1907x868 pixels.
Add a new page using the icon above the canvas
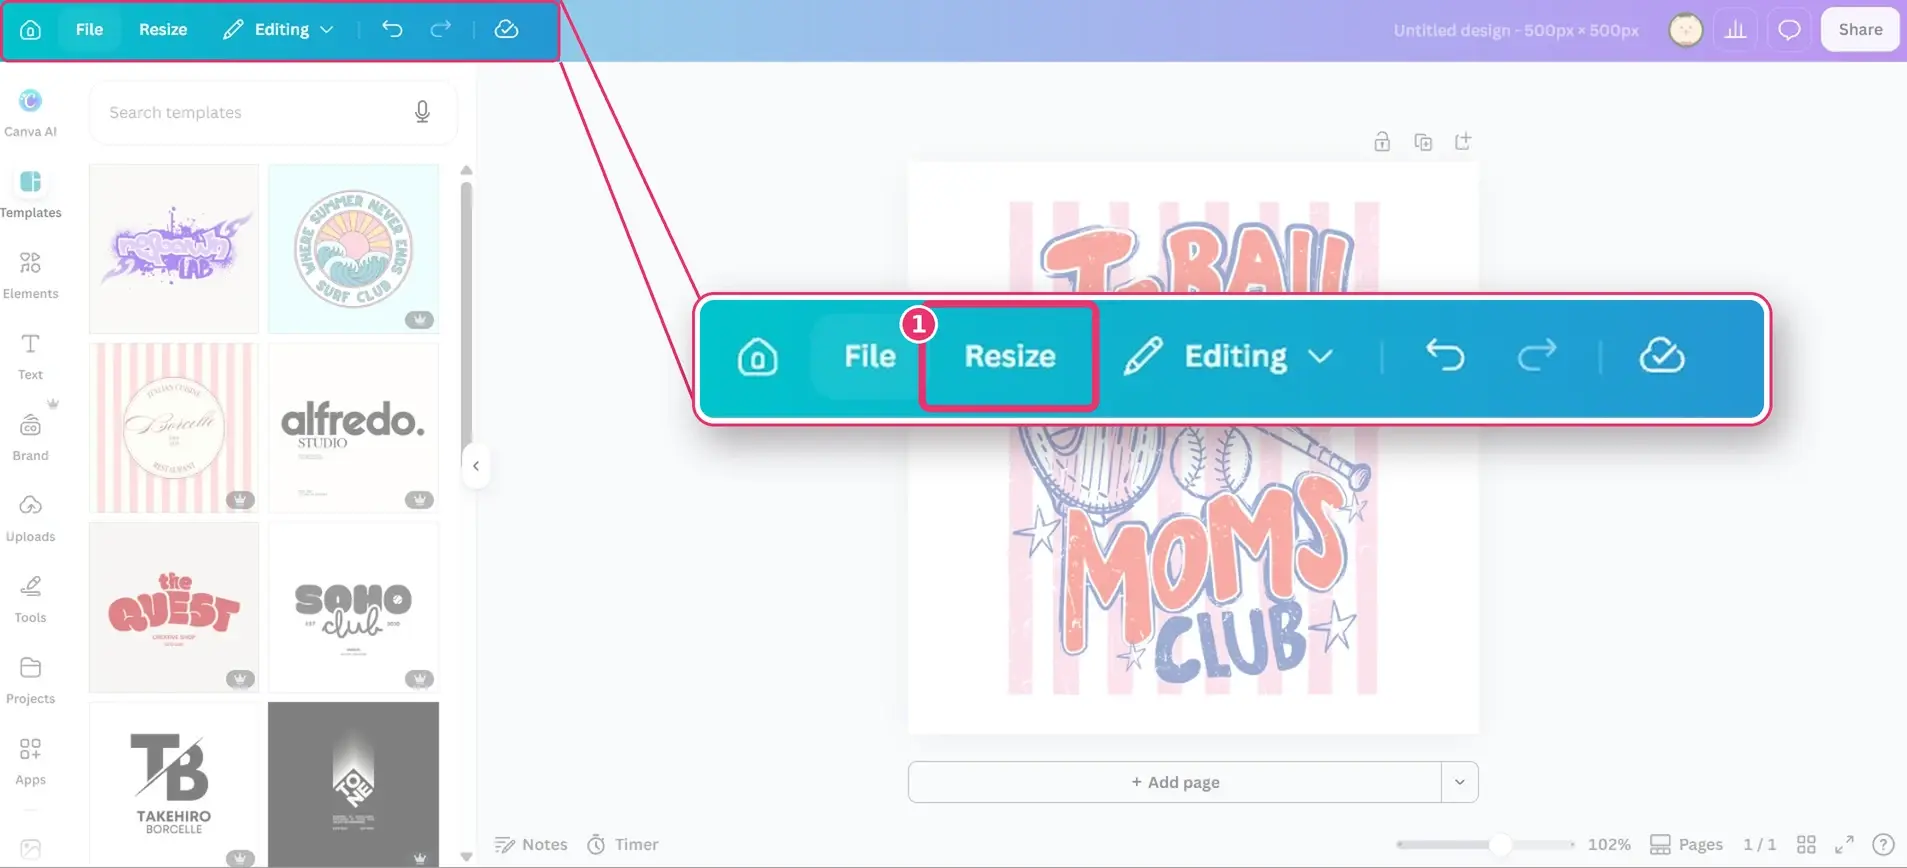1463,142
